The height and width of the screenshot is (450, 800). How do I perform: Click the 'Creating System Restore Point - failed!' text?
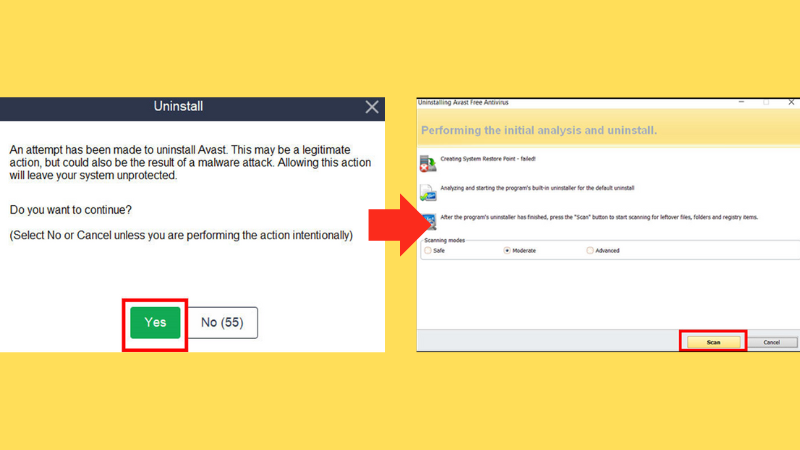click(488, 159)
